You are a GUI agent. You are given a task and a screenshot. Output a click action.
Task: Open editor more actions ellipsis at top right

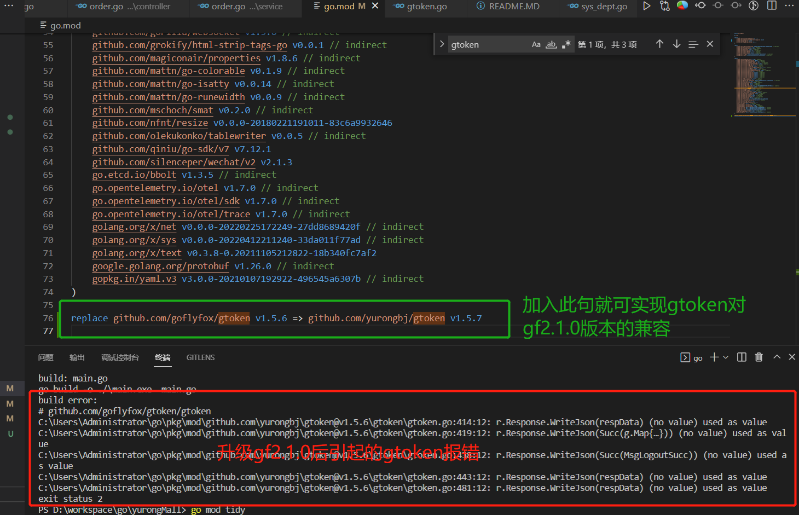click(789, 6)
